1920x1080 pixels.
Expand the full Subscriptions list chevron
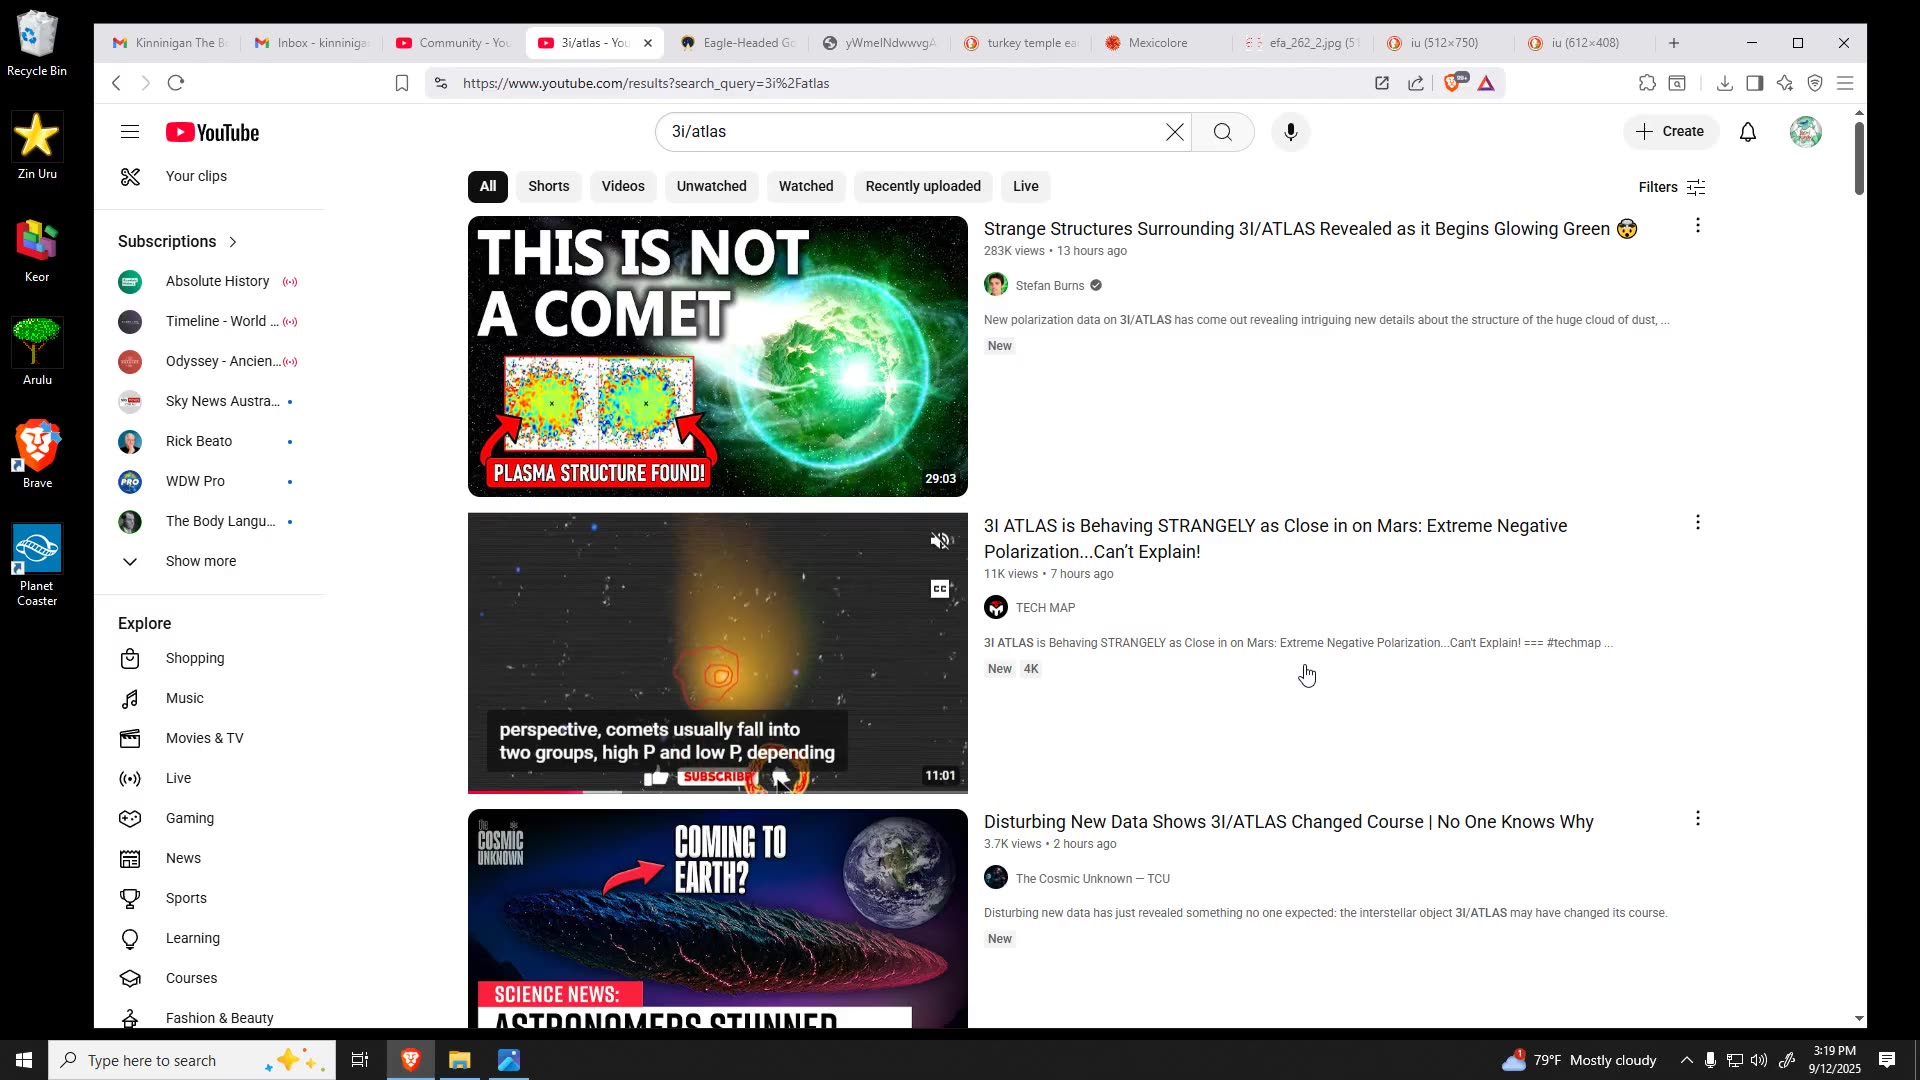(233, 241)
